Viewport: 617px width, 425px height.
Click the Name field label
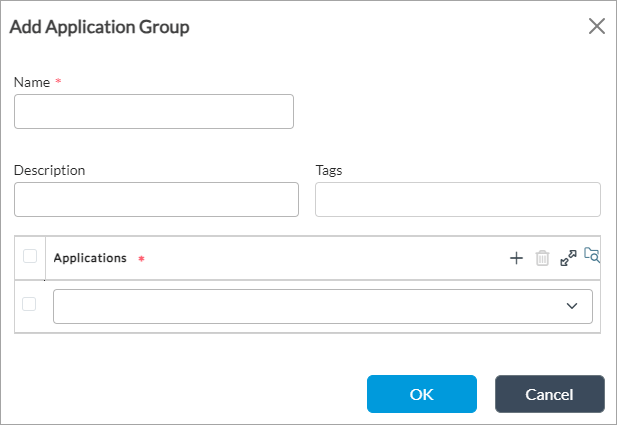[x=32, y=82]
